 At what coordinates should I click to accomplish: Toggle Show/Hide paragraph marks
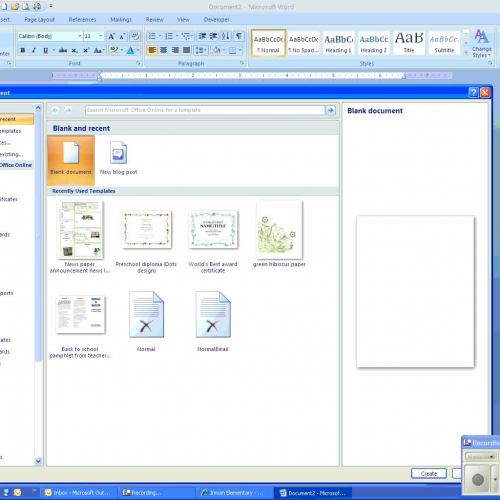(239, 36)
